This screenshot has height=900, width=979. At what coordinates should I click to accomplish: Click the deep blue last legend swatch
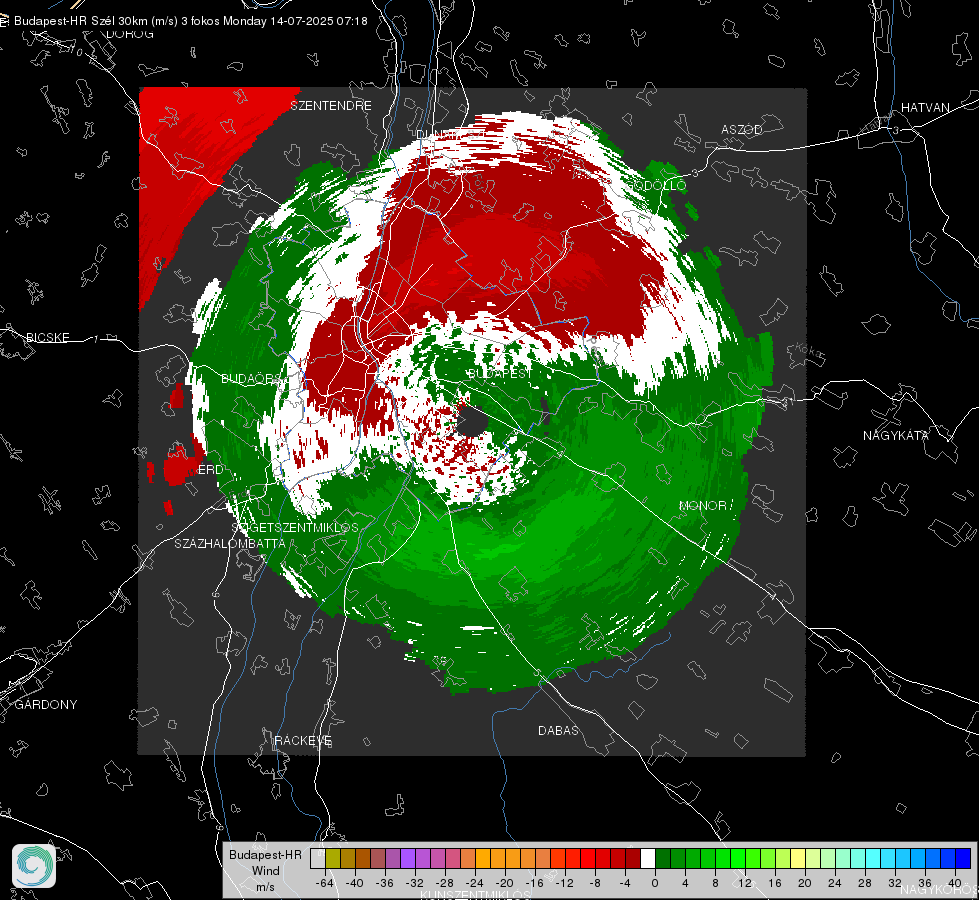click(963, 858)
